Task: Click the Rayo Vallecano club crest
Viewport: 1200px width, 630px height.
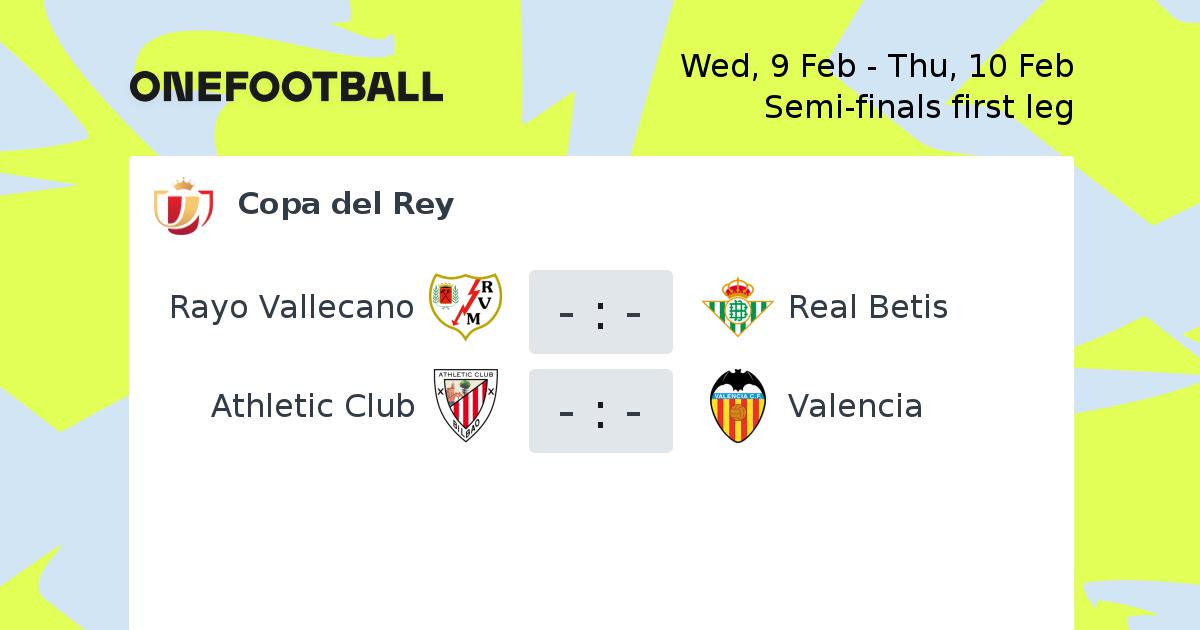Action: [465, 307]
